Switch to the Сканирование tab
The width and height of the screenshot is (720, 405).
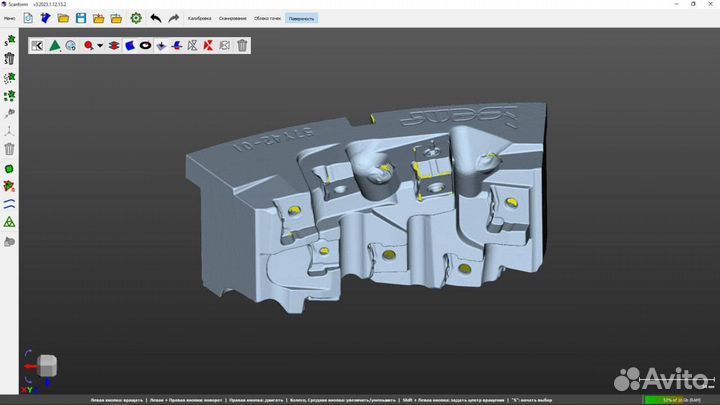click(233, 18)
